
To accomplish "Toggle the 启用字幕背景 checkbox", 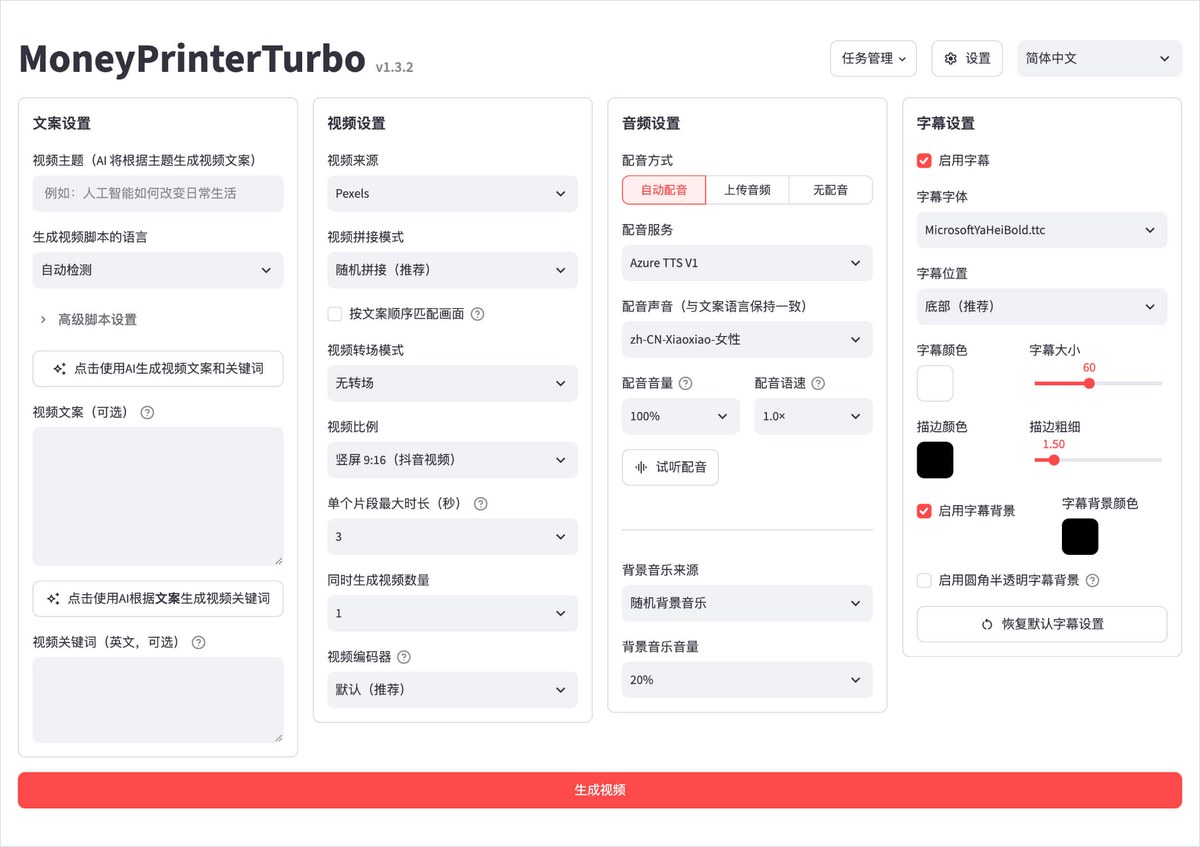I will click(x=925, y=511).
